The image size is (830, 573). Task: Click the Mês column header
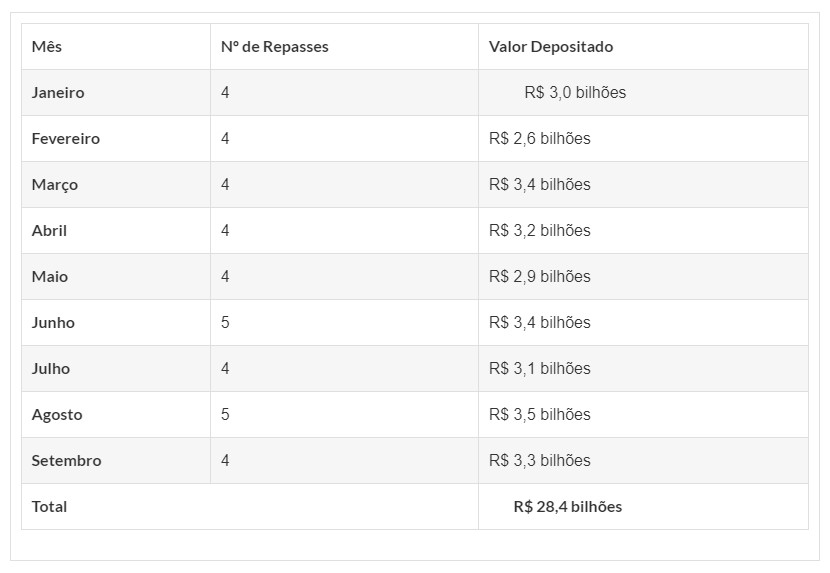47,47
